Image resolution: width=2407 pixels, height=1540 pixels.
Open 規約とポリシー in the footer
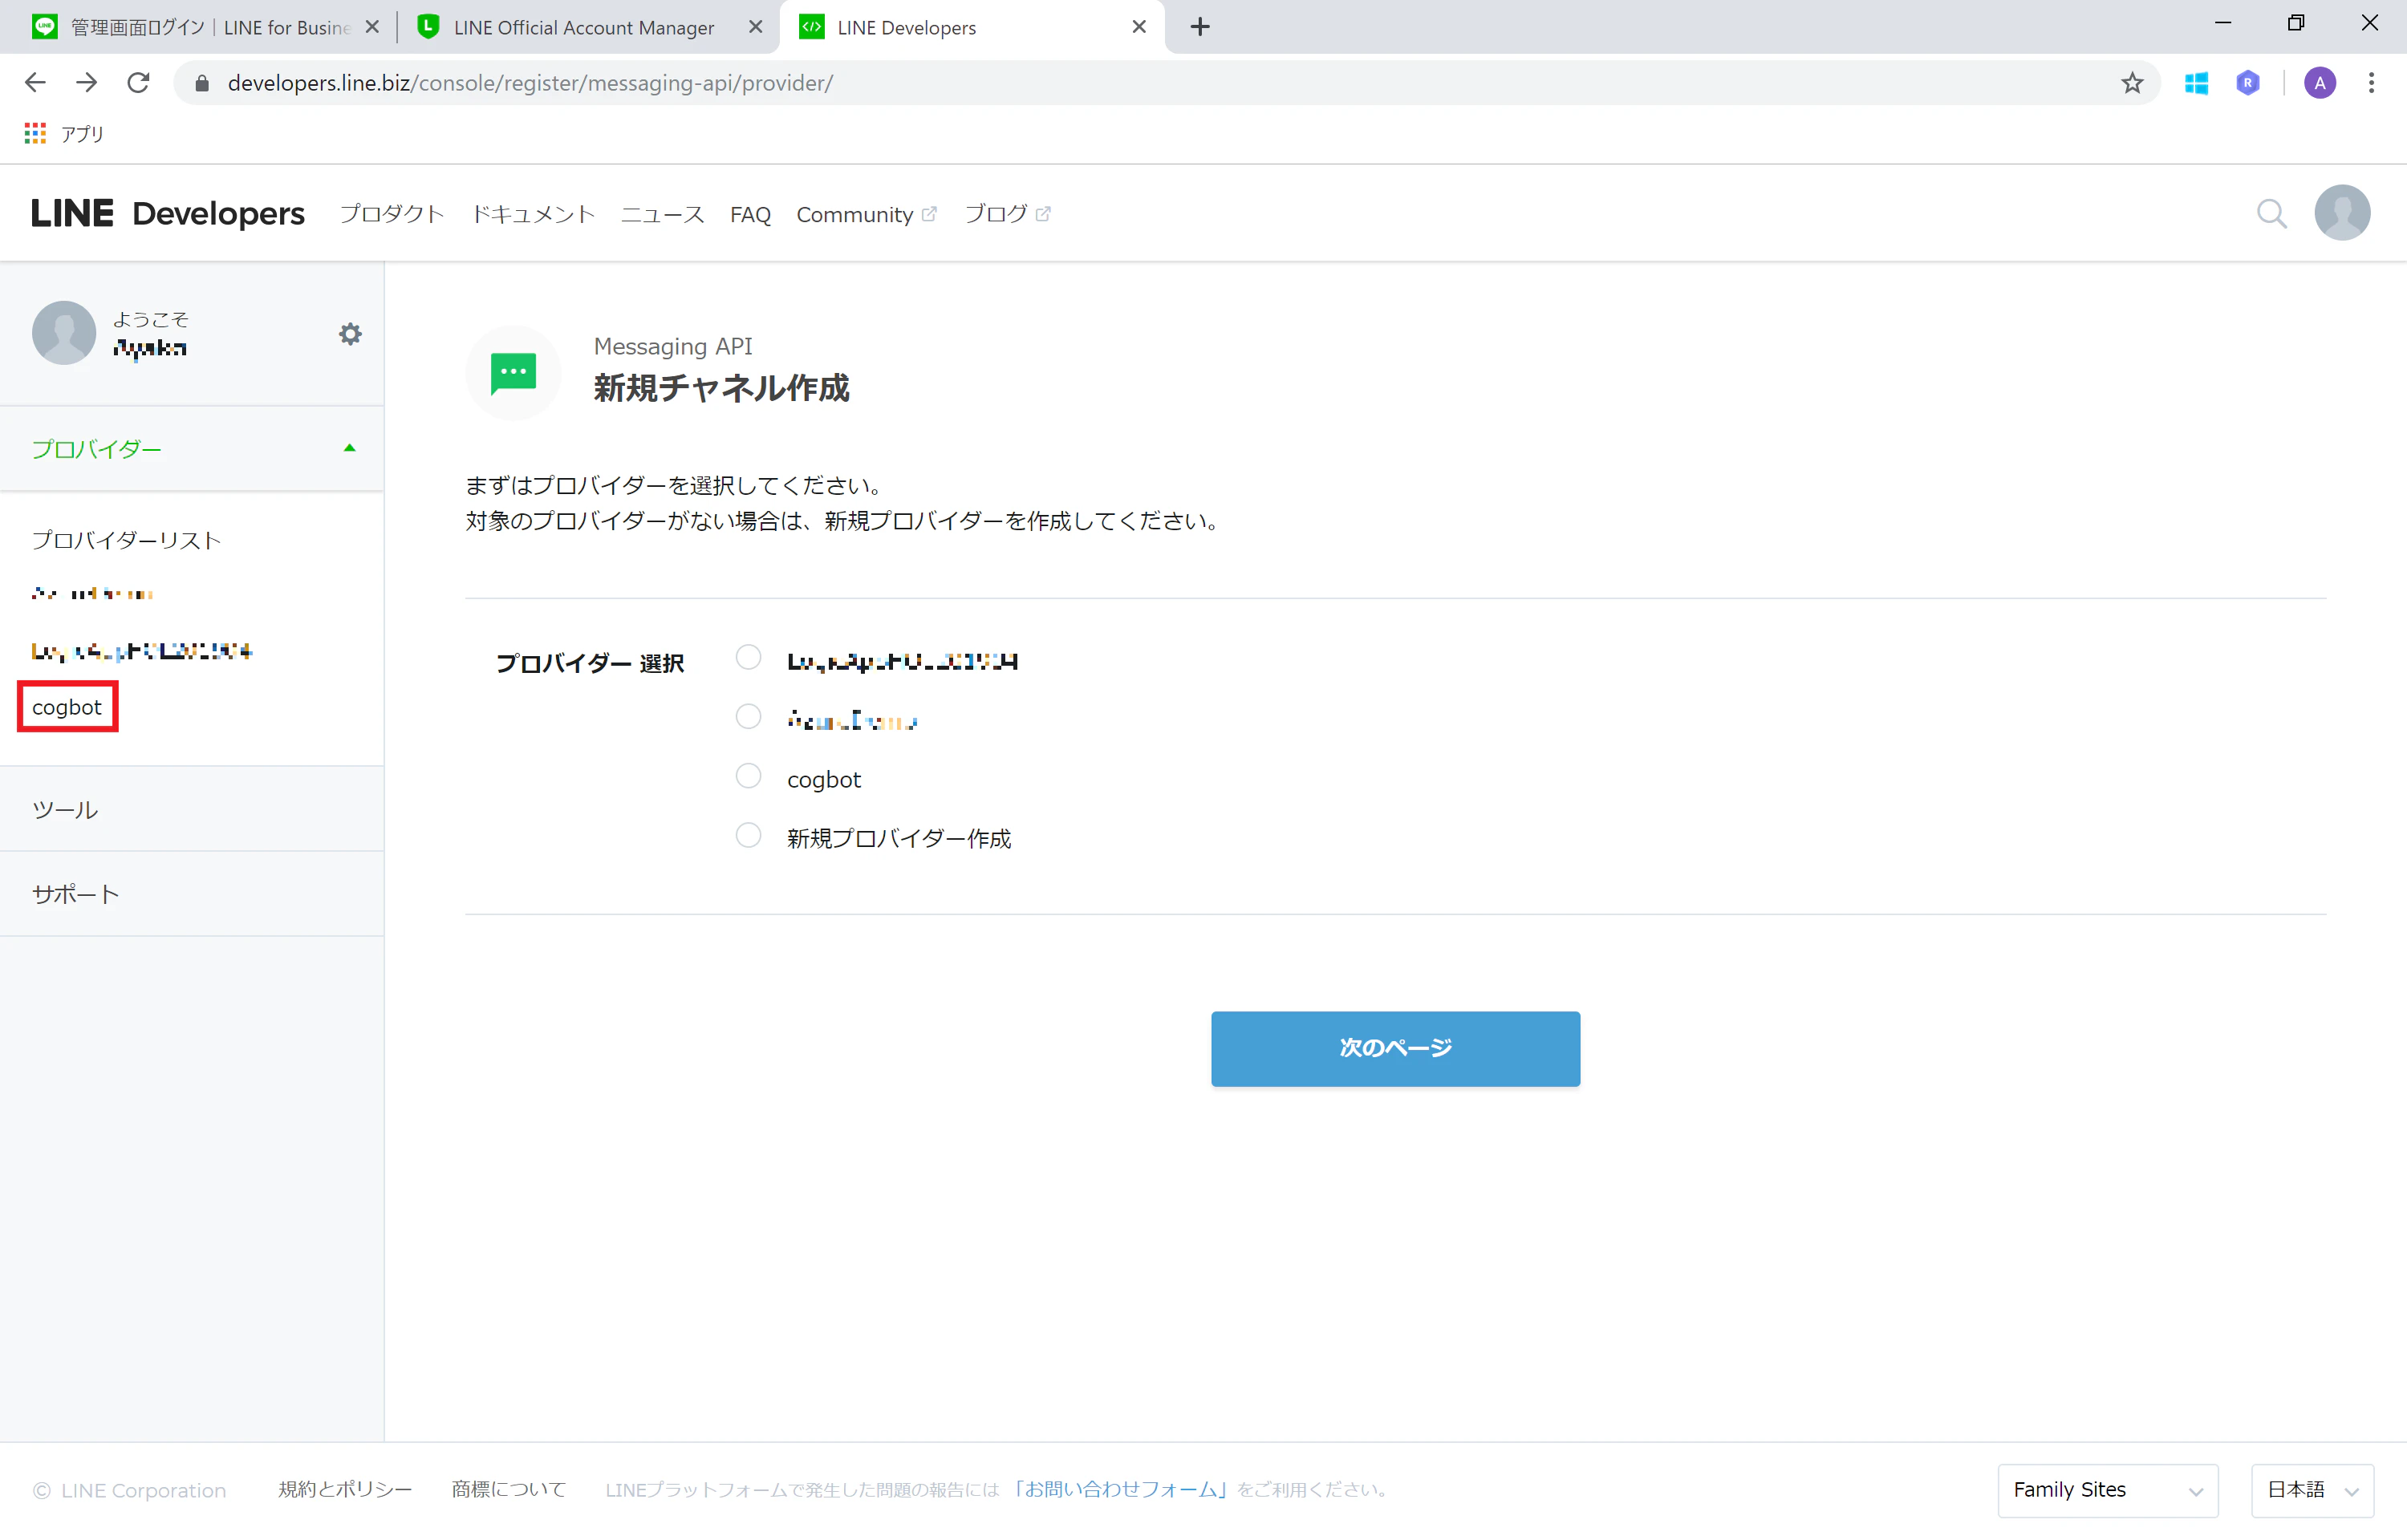[x=345, y=1489]
